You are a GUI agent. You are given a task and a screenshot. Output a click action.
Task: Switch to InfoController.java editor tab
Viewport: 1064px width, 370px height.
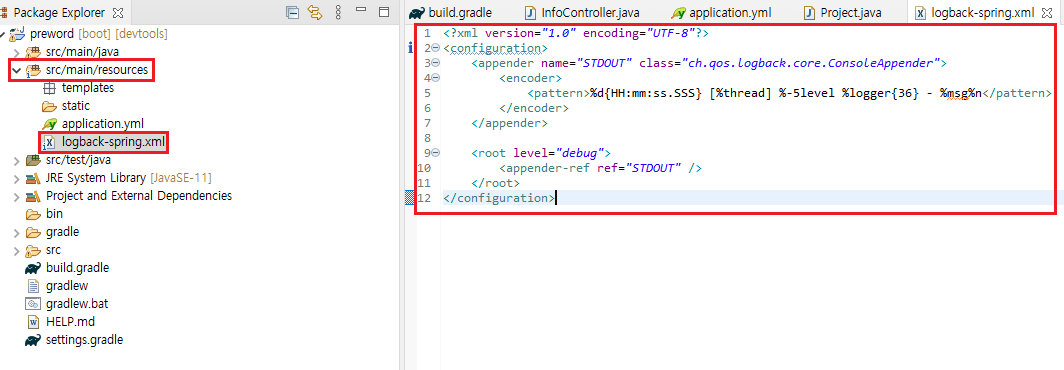[583, 12]
